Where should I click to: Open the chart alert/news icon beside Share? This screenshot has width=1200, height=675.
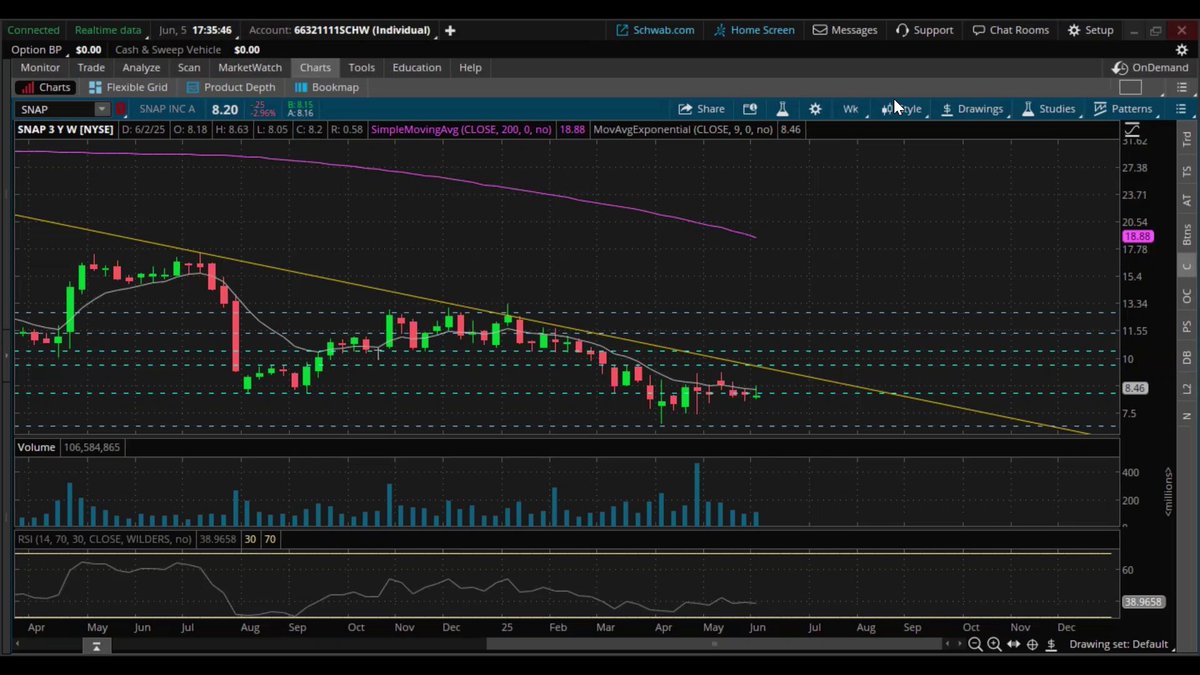pos(750,109)
